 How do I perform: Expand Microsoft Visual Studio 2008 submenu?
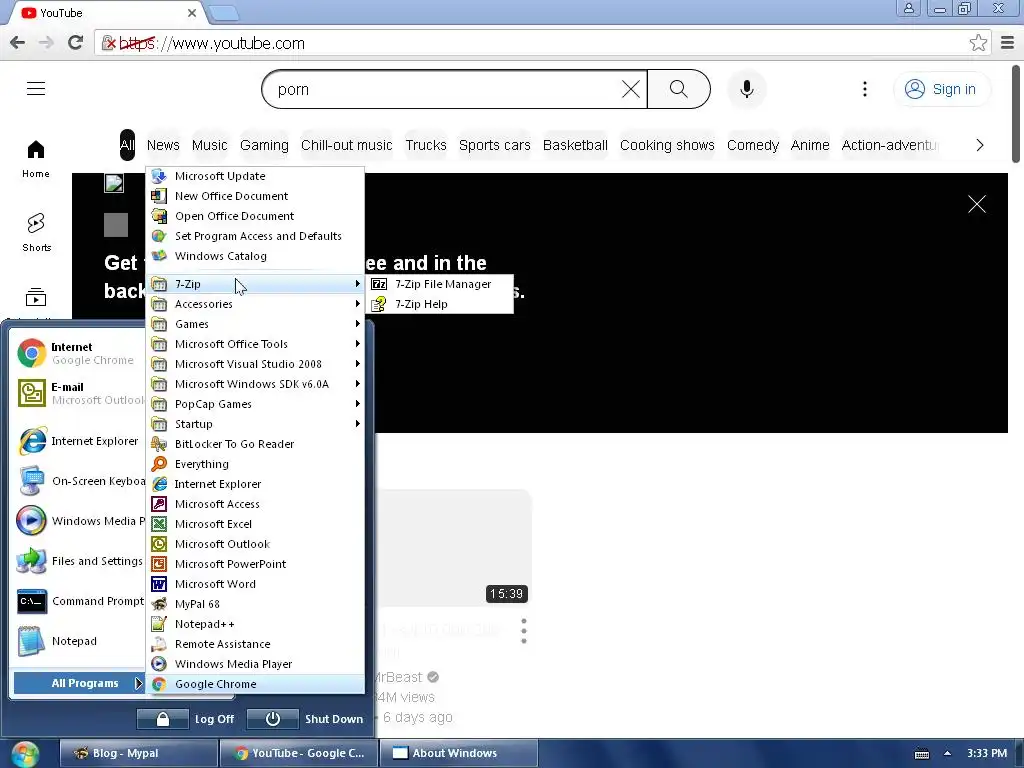click(255, 364)
